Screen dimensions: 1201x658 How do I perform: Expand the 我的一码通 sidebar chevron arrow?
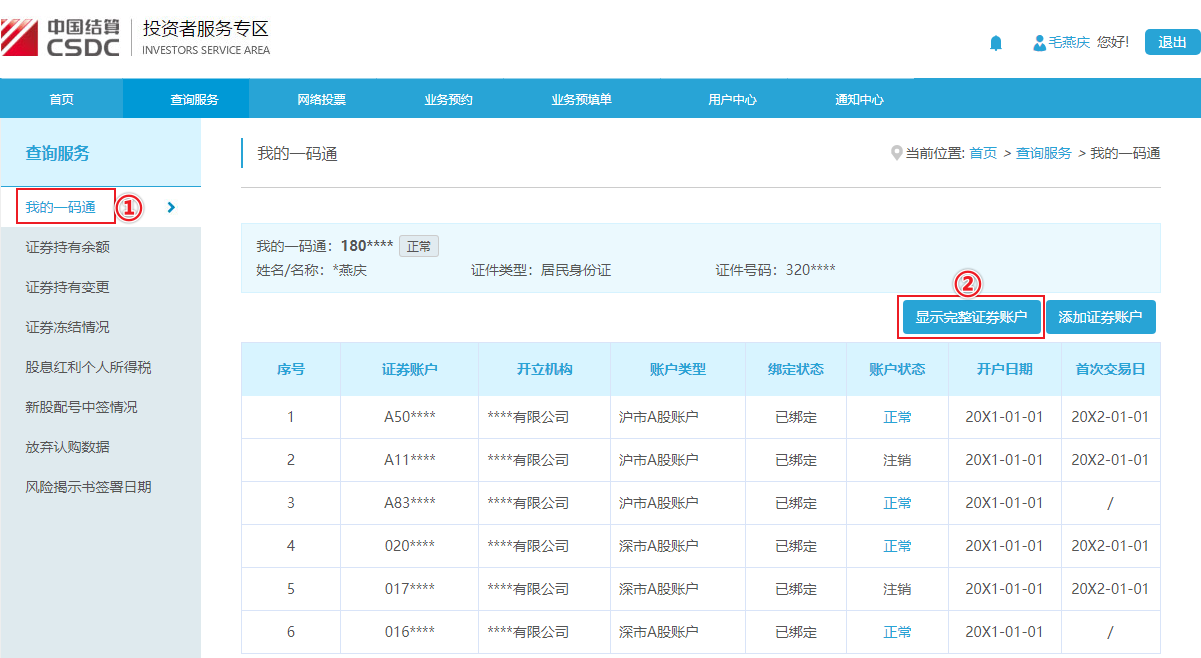(x=171, y=207)
